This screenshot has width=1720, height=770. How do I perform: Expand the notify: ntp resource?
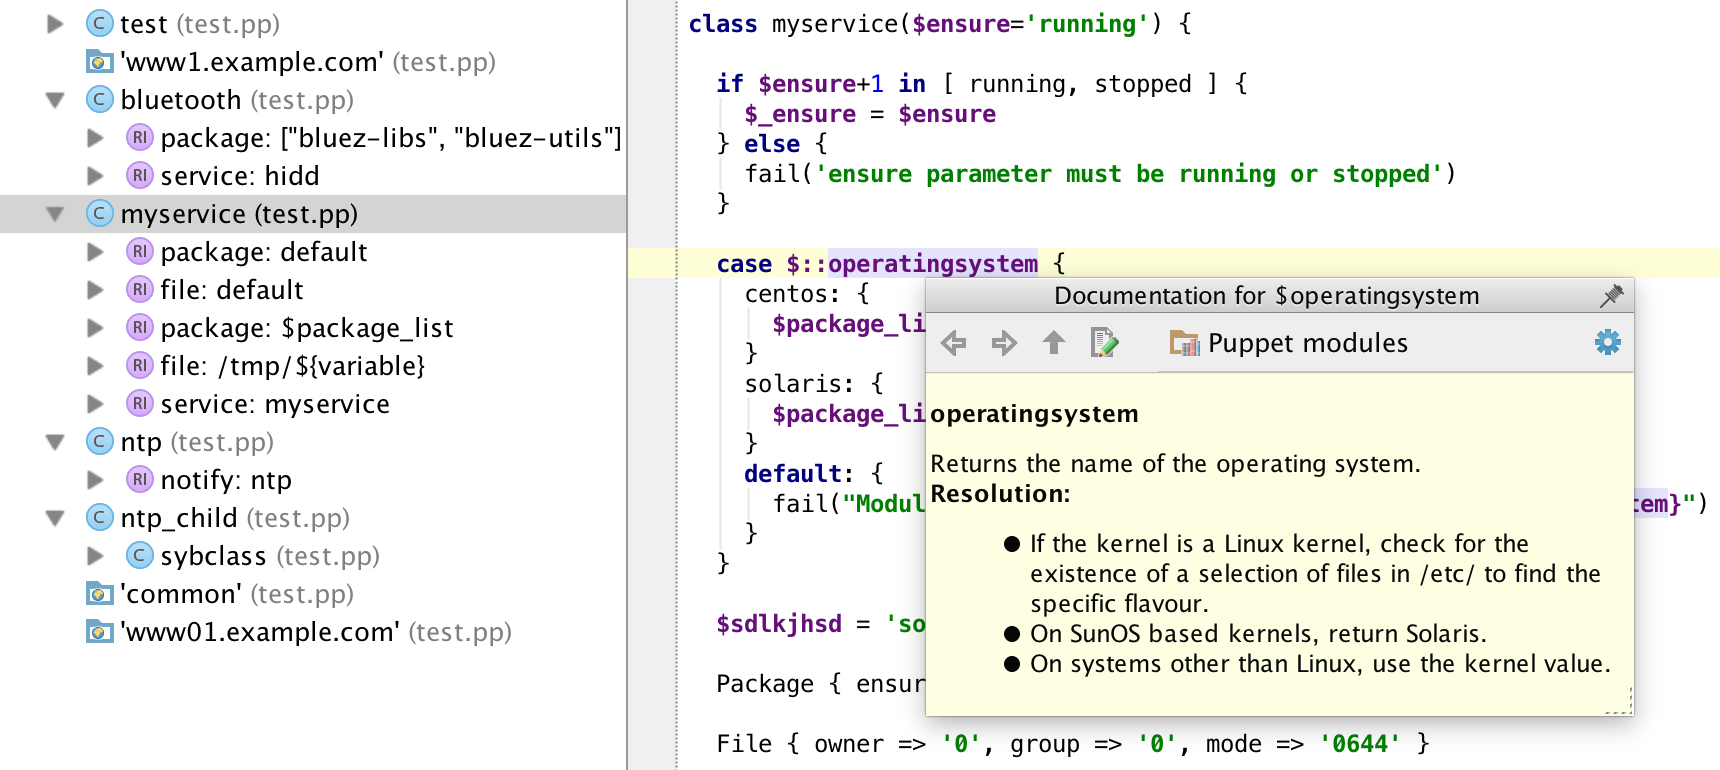[96, 480]
